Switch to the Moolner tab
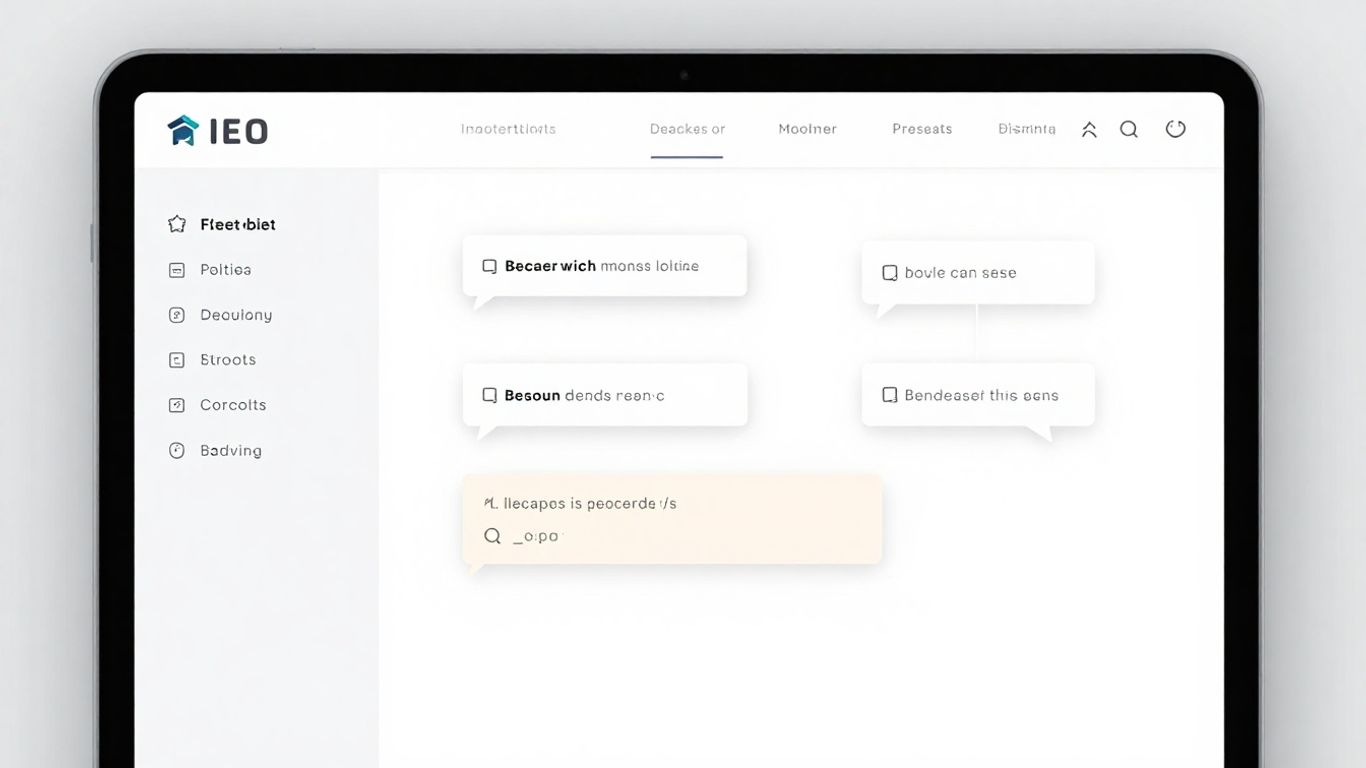 [x=807, y=129]
